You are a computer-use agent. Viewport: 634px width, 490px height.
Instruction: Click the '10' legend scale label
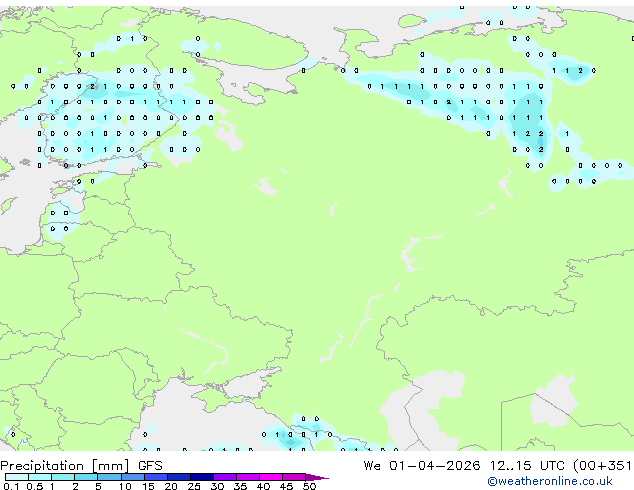(x=125, y=486)
